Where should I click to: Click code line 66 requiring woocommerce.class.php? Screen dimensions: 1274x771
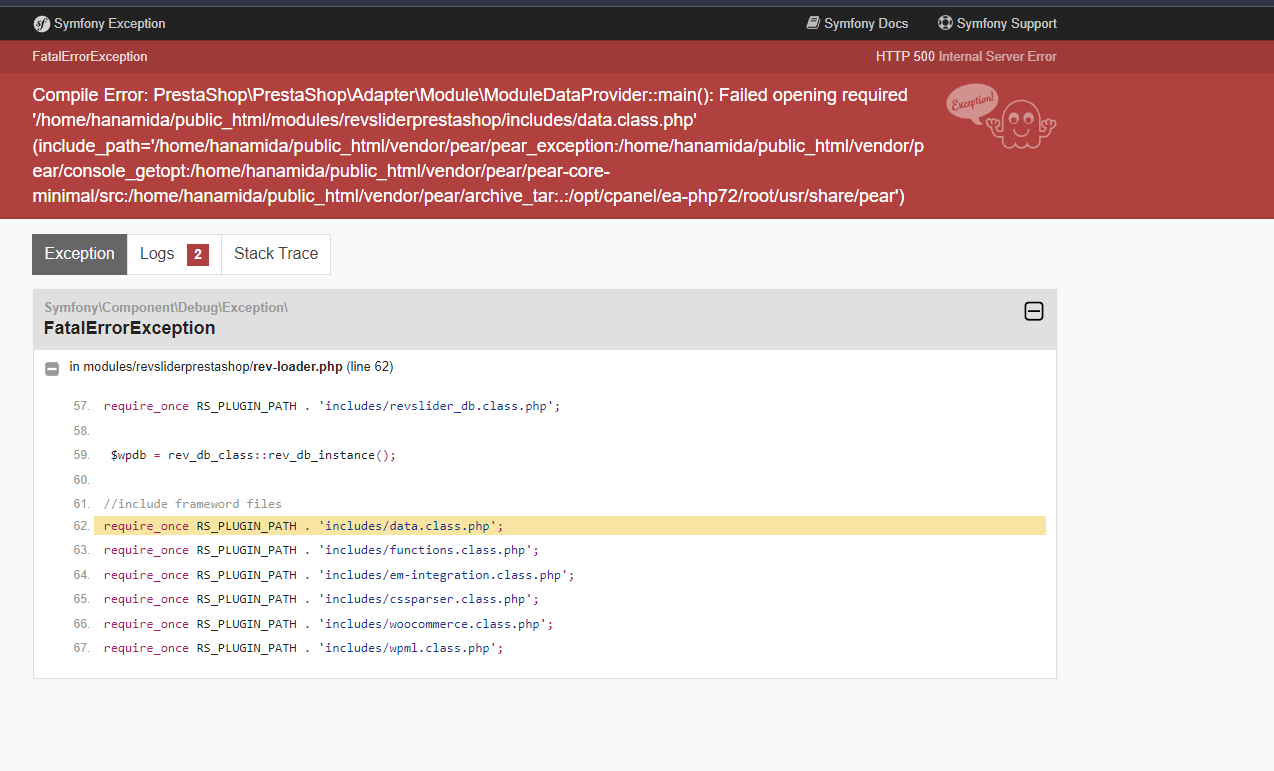click(328, 624)
